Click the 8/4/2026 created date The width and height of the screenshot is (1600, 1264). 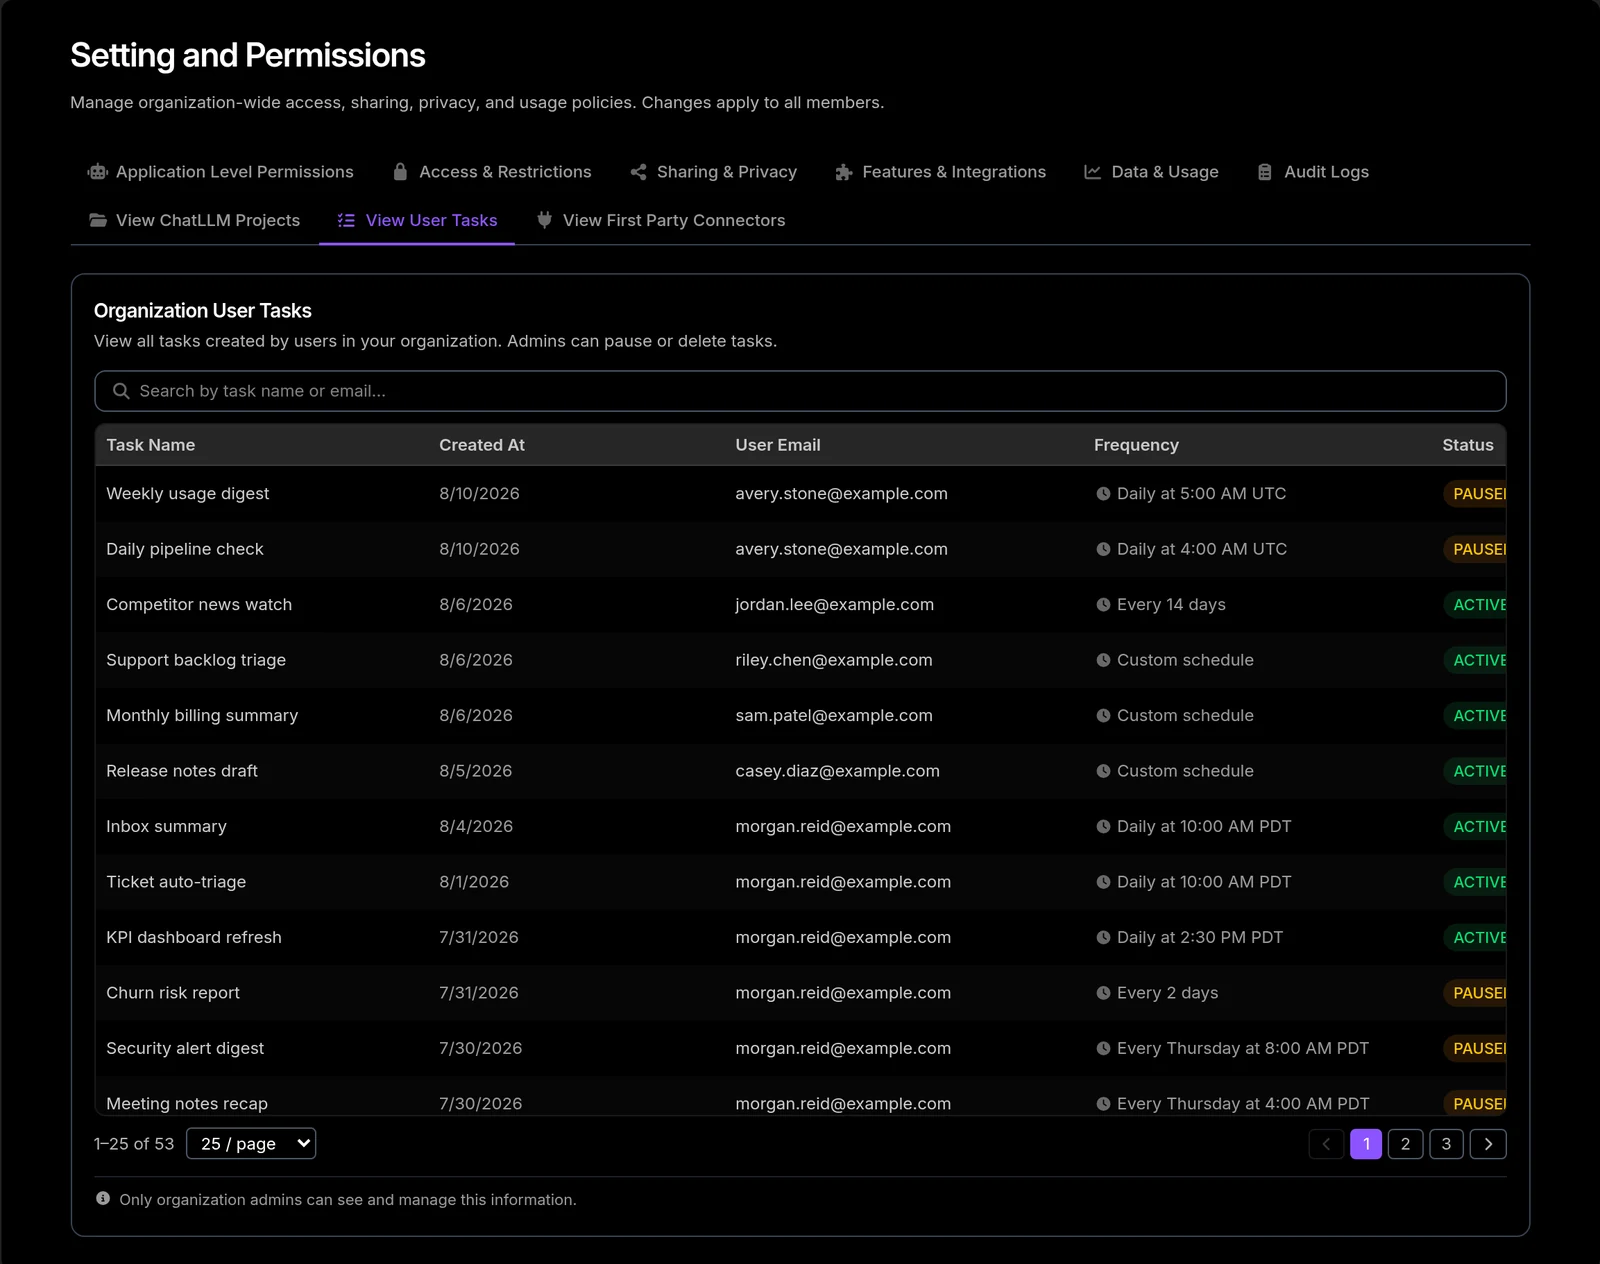(476, 827)
